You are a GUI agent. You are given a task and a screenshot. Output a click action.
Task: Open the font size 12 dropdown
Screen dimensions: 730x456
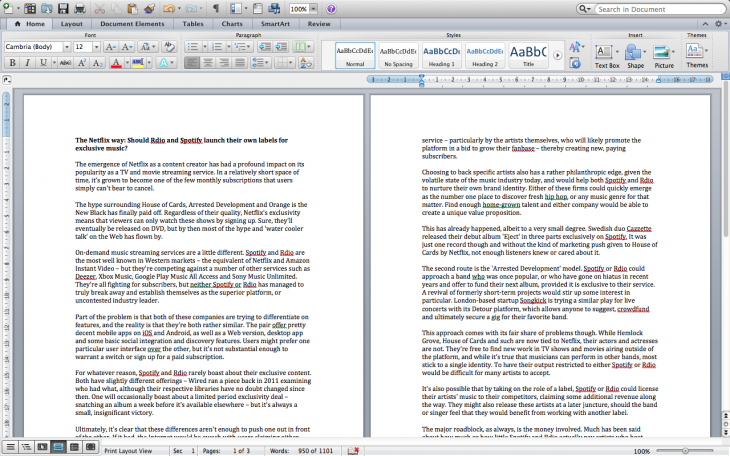coord(96,47)
